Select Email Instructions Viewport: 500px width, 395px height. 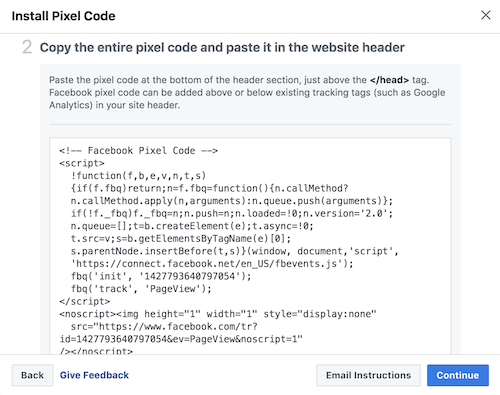coord(368,375)
